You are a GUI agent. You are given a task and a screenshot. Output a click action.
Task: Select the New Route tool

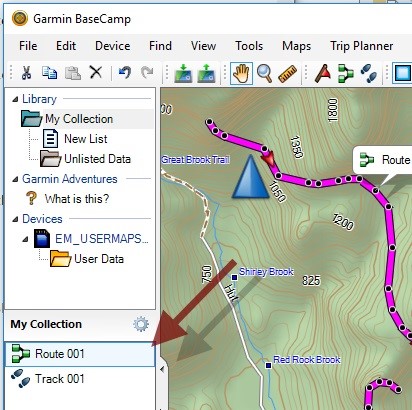[346, 73]
